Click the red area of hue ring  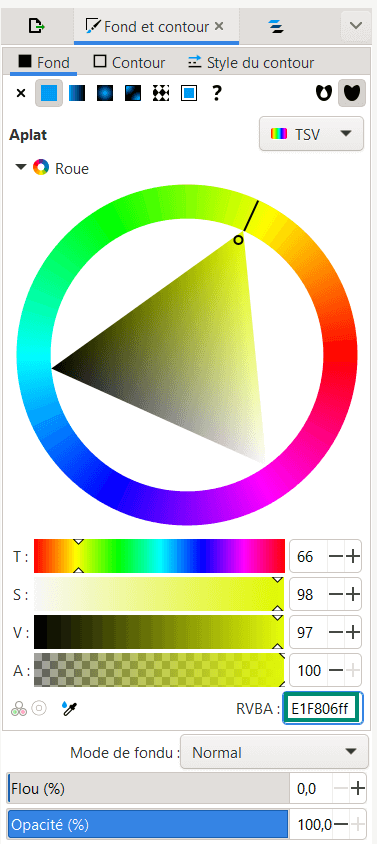click(340, 354)
